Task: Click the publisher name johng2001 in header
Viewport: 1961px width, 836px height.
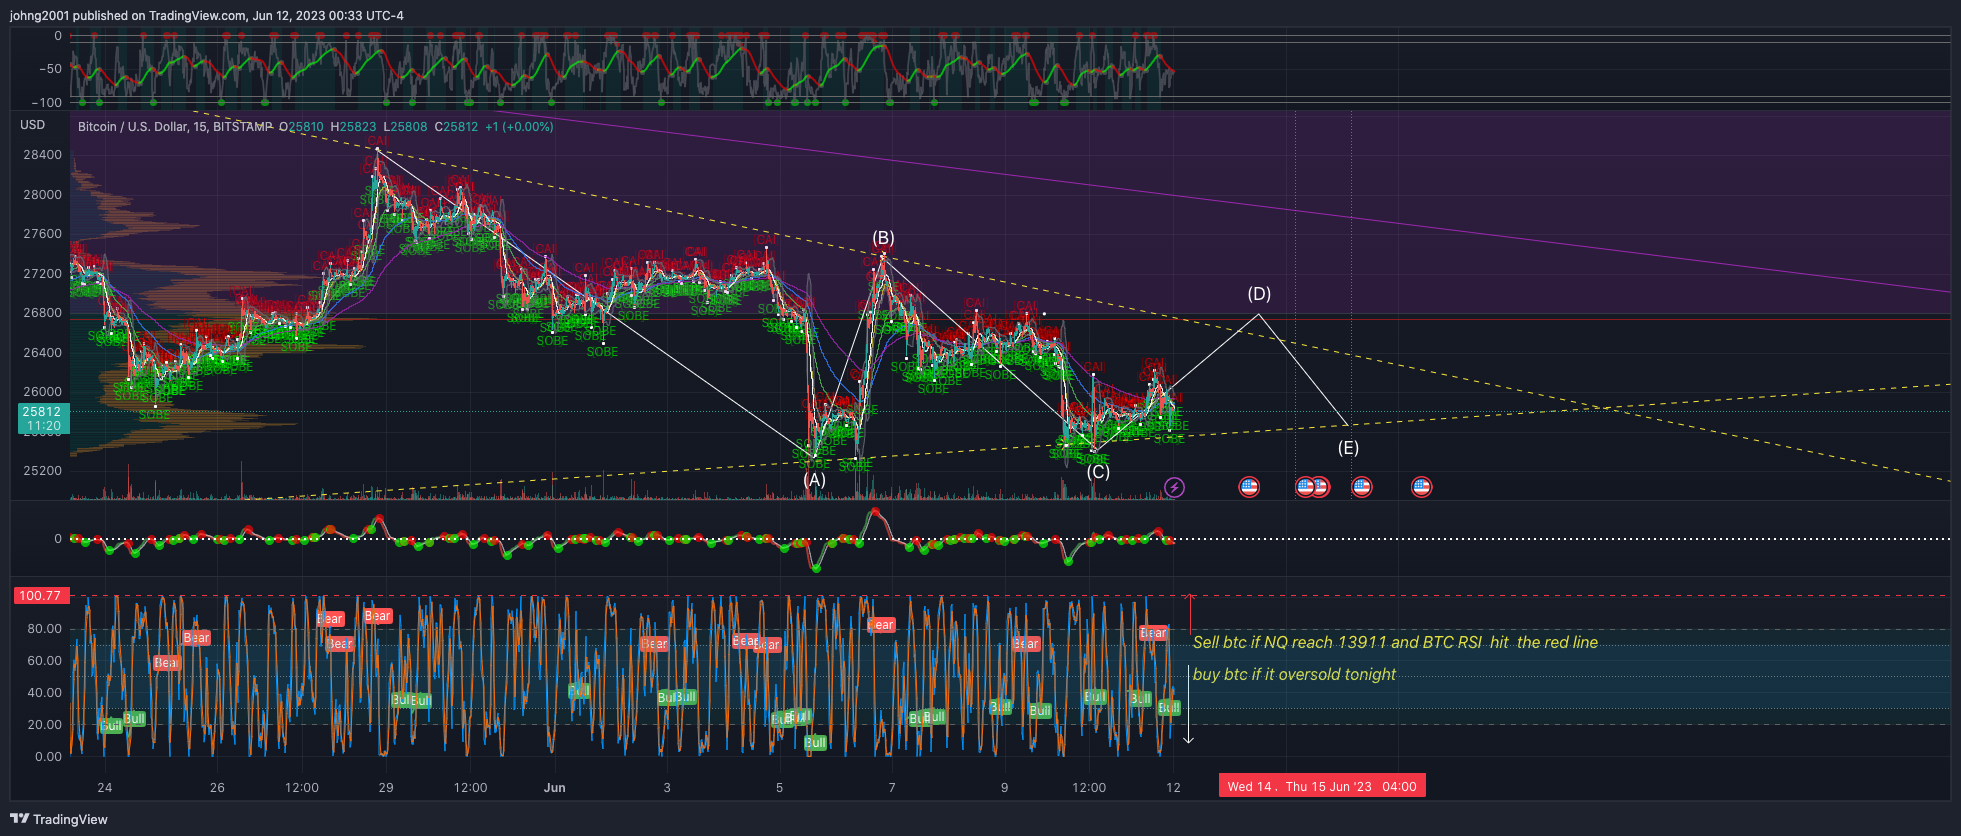Action: point(39,16)
